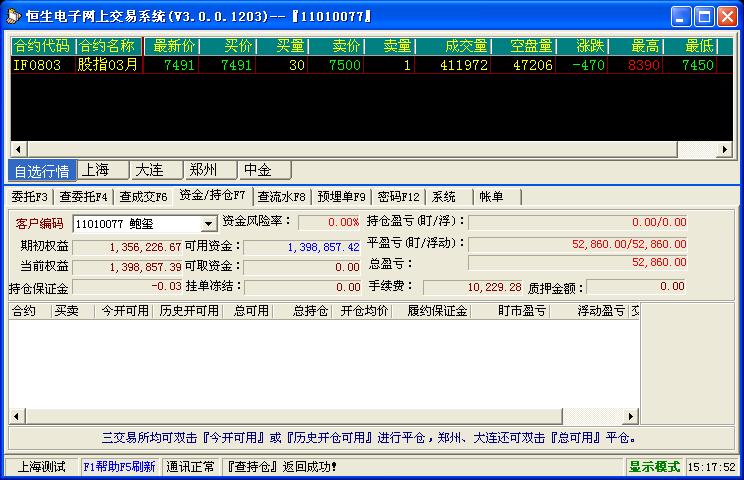Click the 合约代码 column header

[x=42, y=46]
